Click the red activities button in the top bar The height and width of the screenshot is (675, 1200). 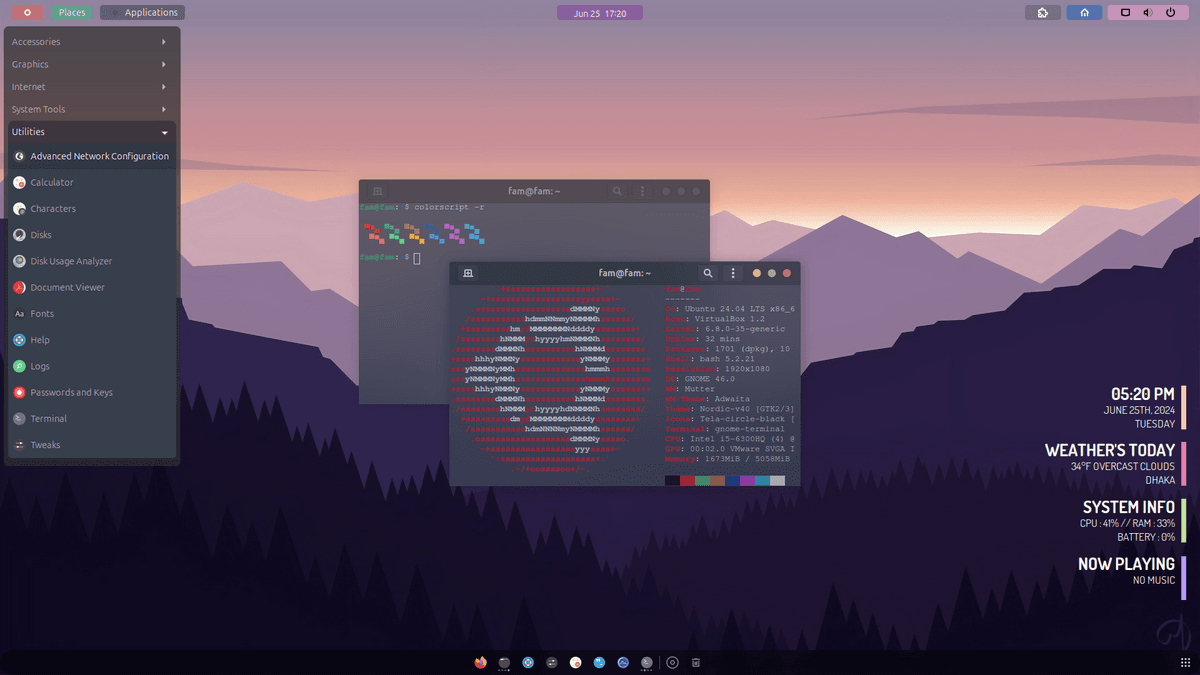(27, 13)
